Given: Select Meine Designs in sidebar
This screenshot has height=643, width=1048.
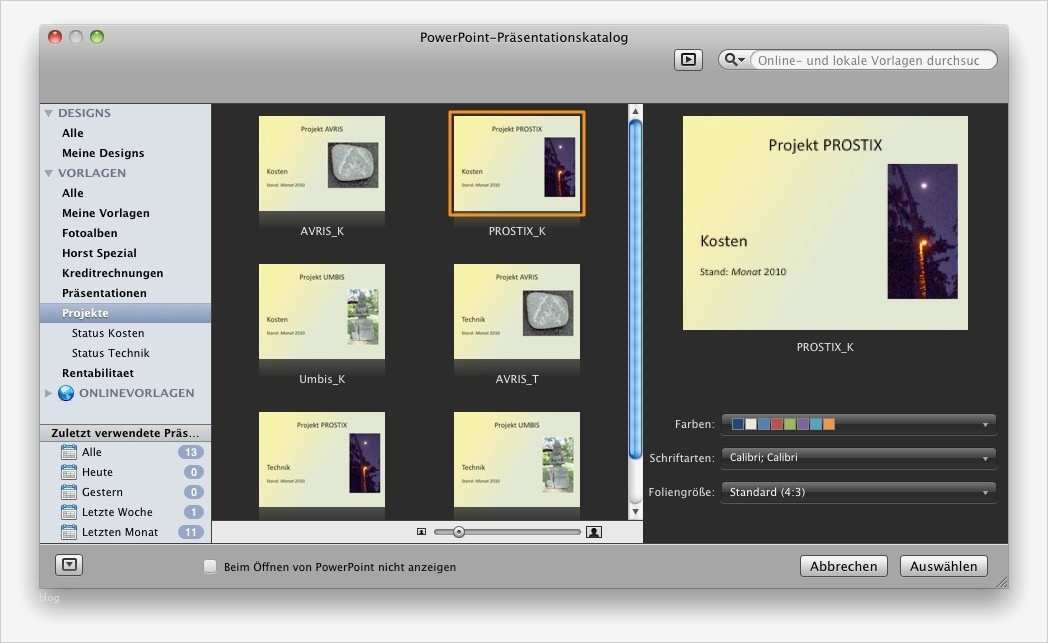Looking at the screenshot, I should 103,153.
